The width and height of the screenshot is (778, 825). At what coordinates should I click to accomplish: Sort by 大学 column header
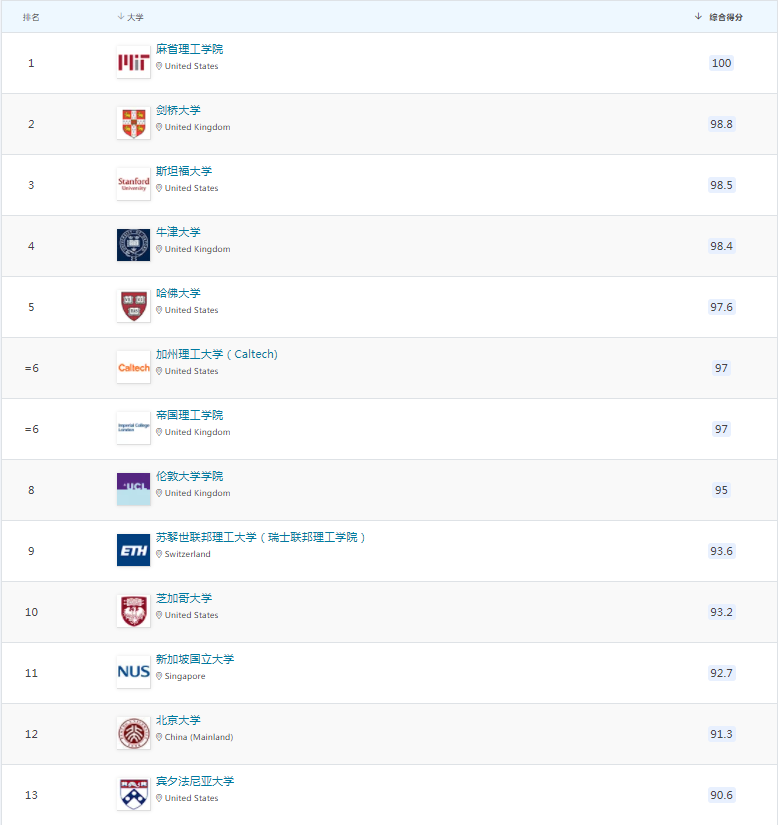click(x=130, y=17)
